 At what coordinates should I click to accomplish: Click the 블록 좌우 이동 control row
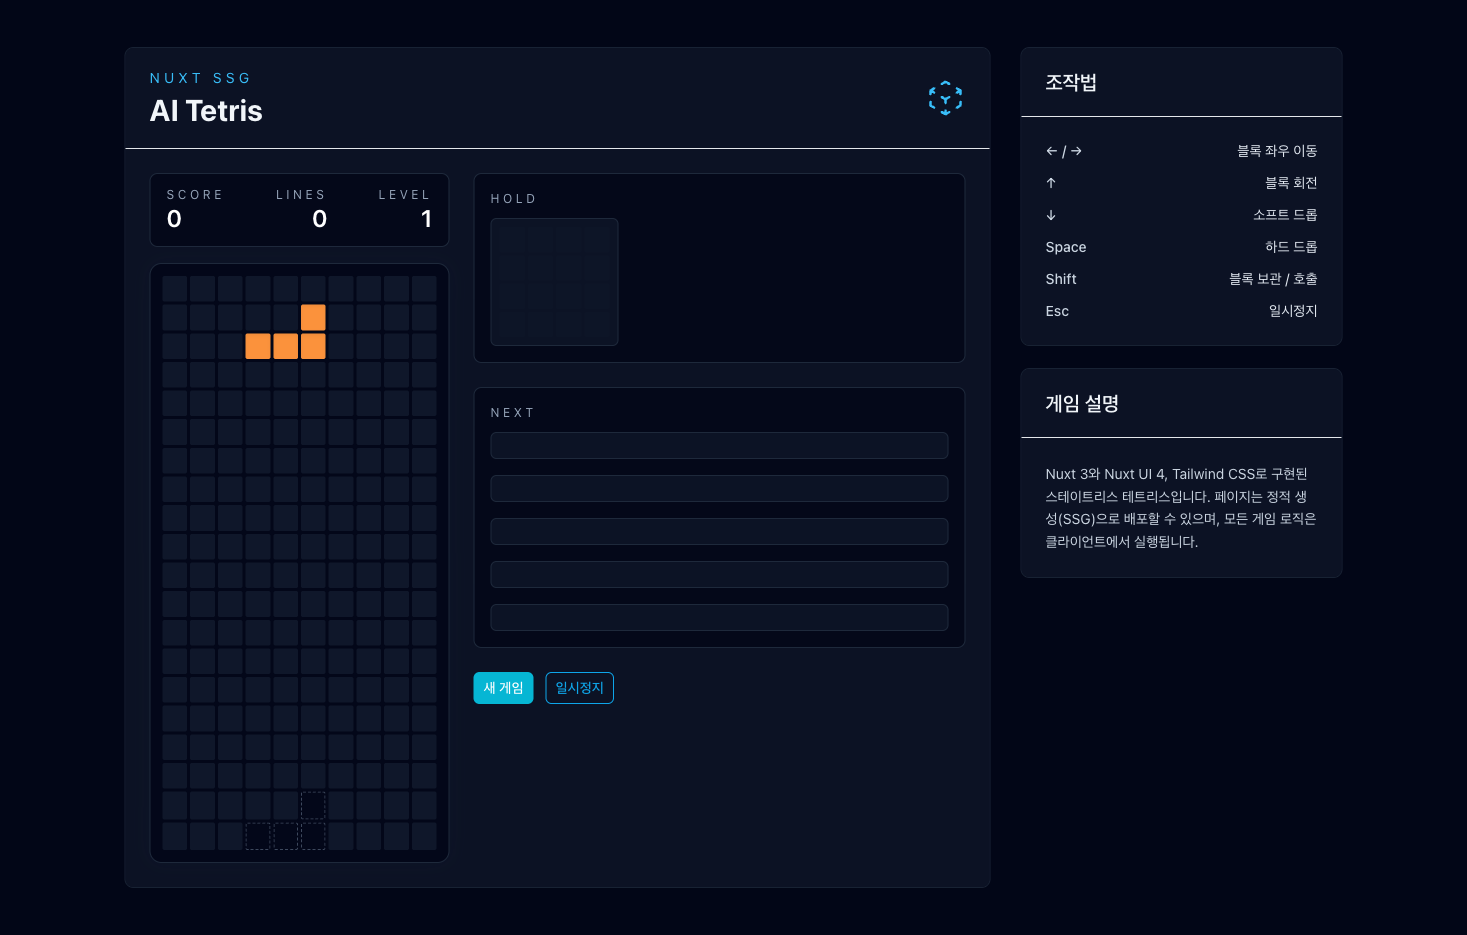(x=1180, y=151)
